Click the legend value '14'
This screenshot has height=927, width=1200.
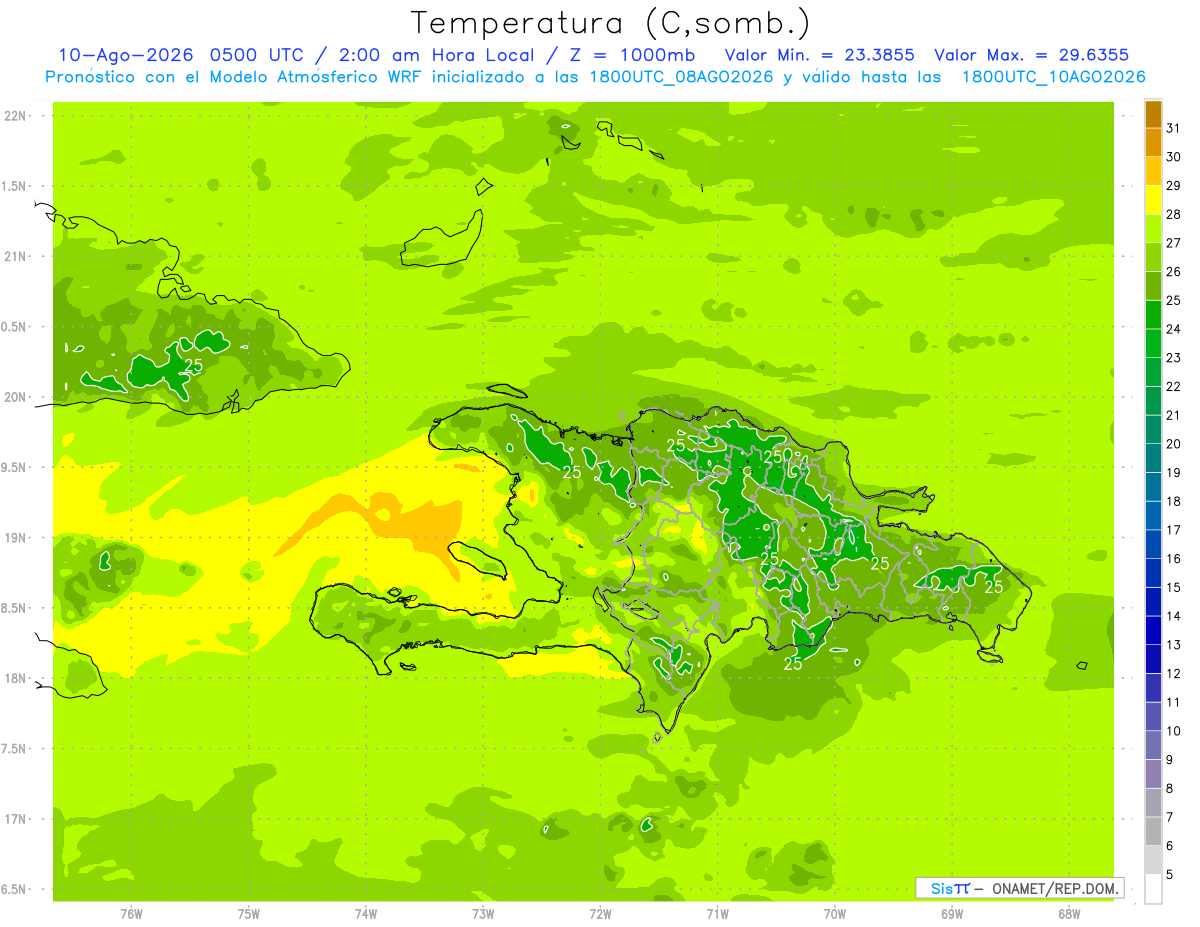(1174, 616)
